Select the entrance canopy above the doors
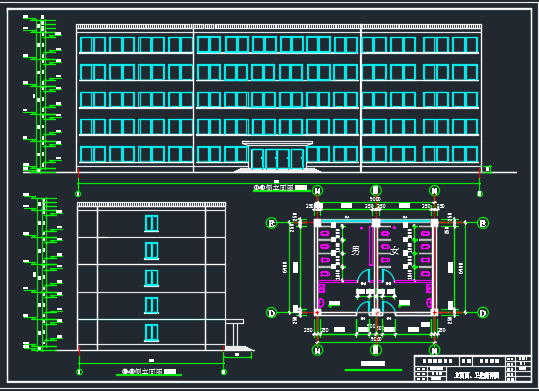 [x=277, y=143]
